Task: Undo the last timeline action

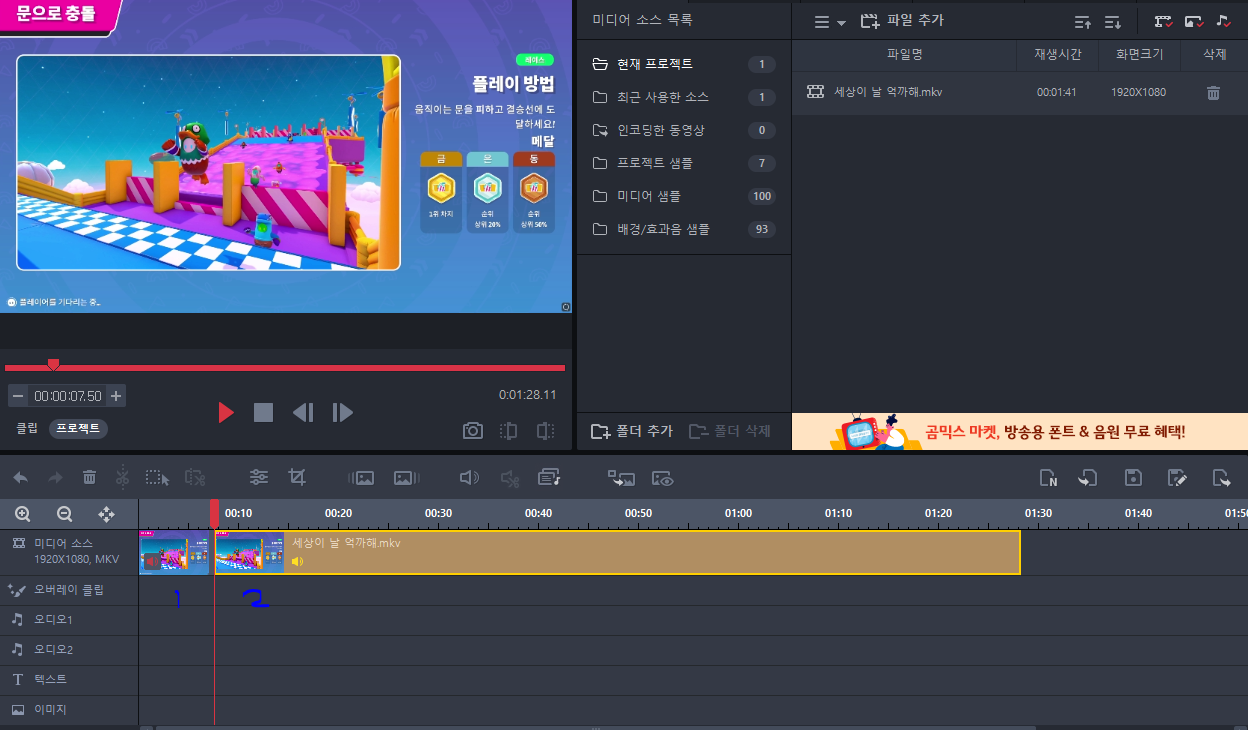Action: pos(21,478)
